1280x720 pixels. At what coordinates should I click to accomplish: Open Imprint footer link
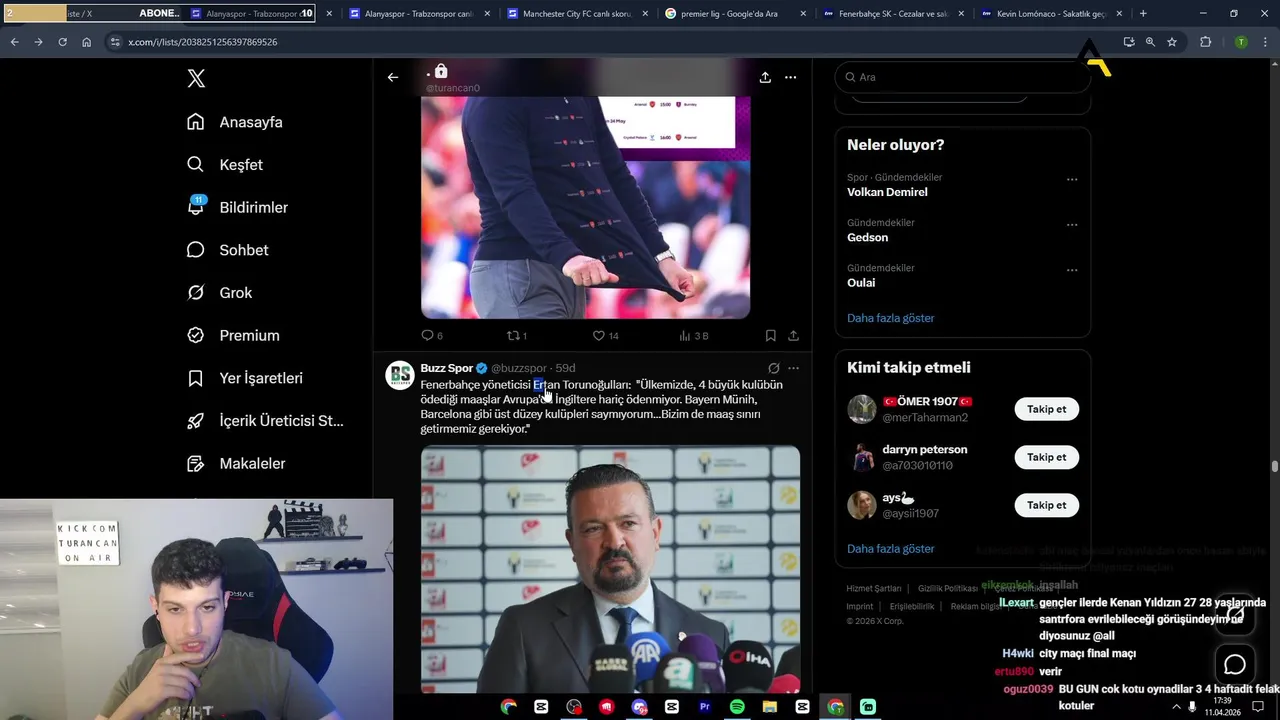[859, 607]
